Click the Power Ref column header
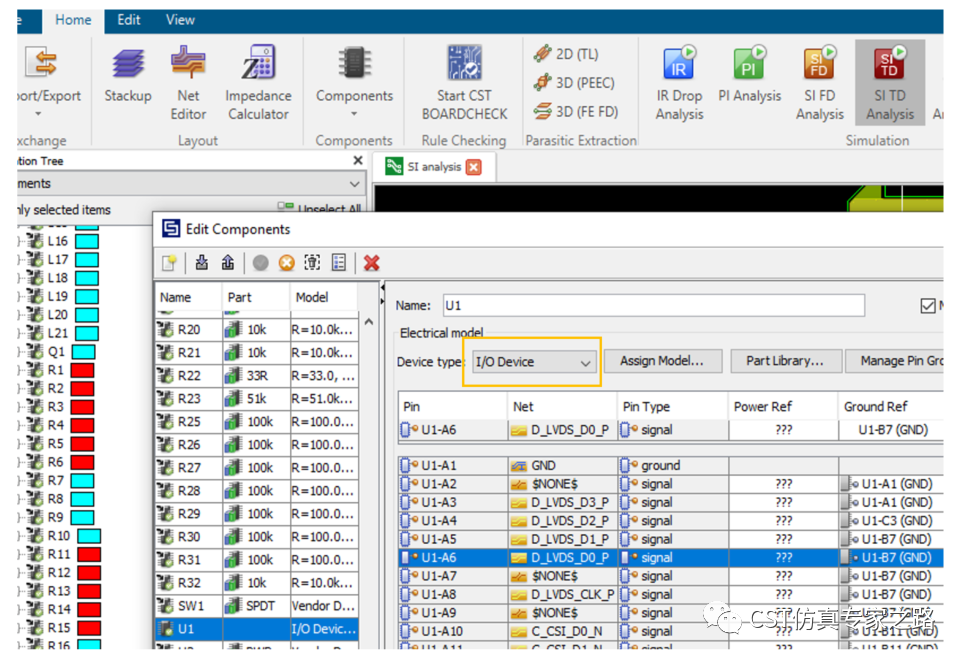 pos(783,407)
